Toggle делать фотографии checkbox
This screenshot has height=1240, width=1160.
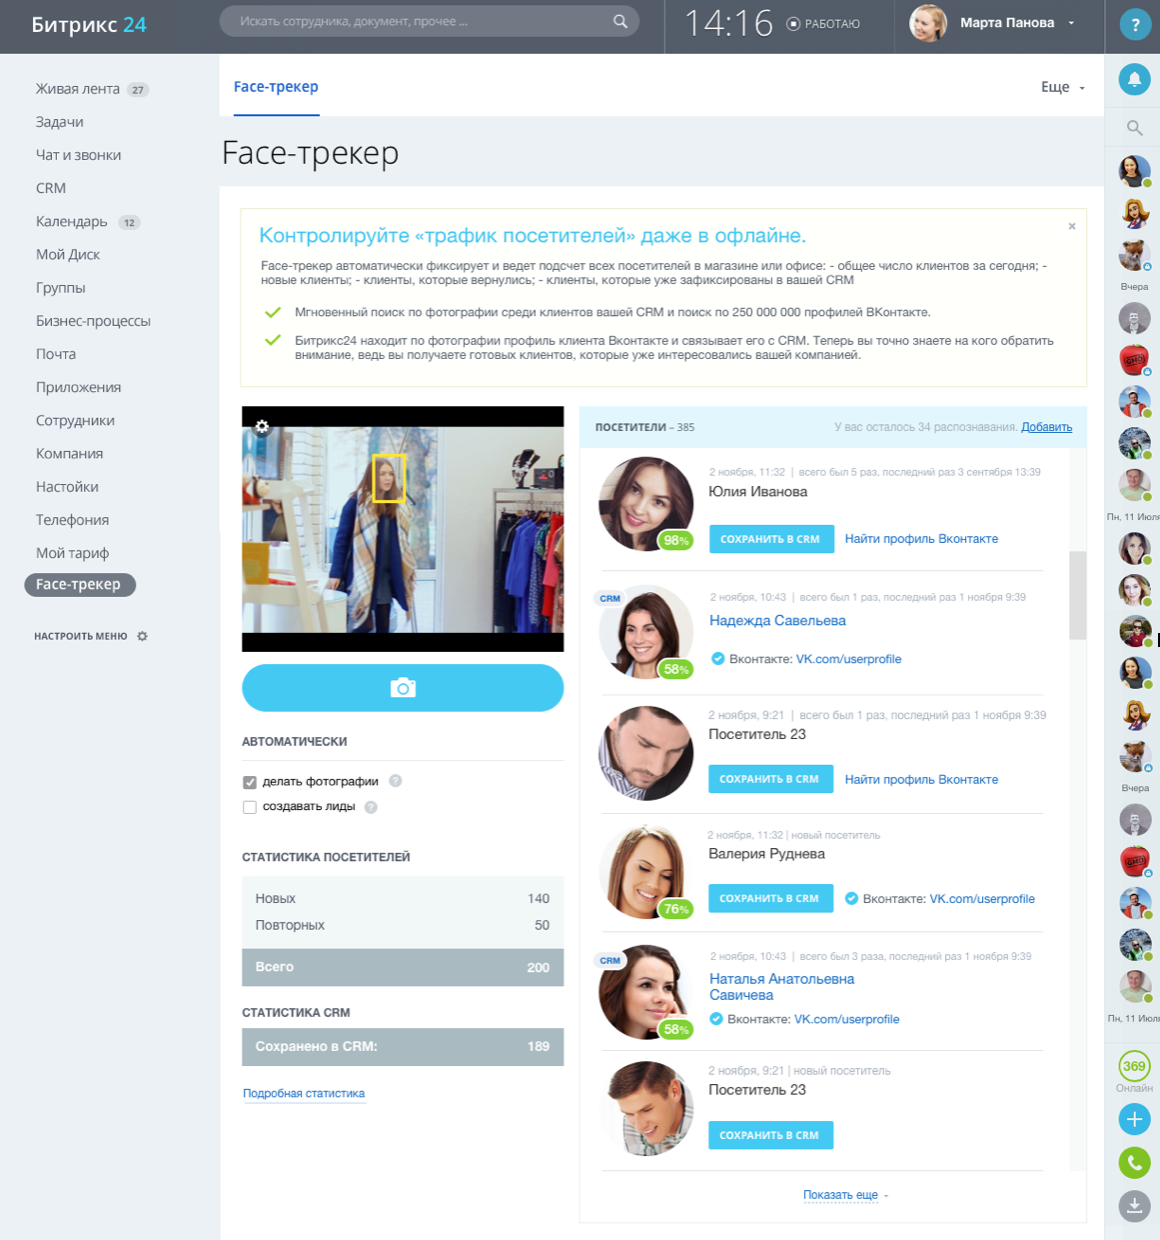tap(250, 782)
